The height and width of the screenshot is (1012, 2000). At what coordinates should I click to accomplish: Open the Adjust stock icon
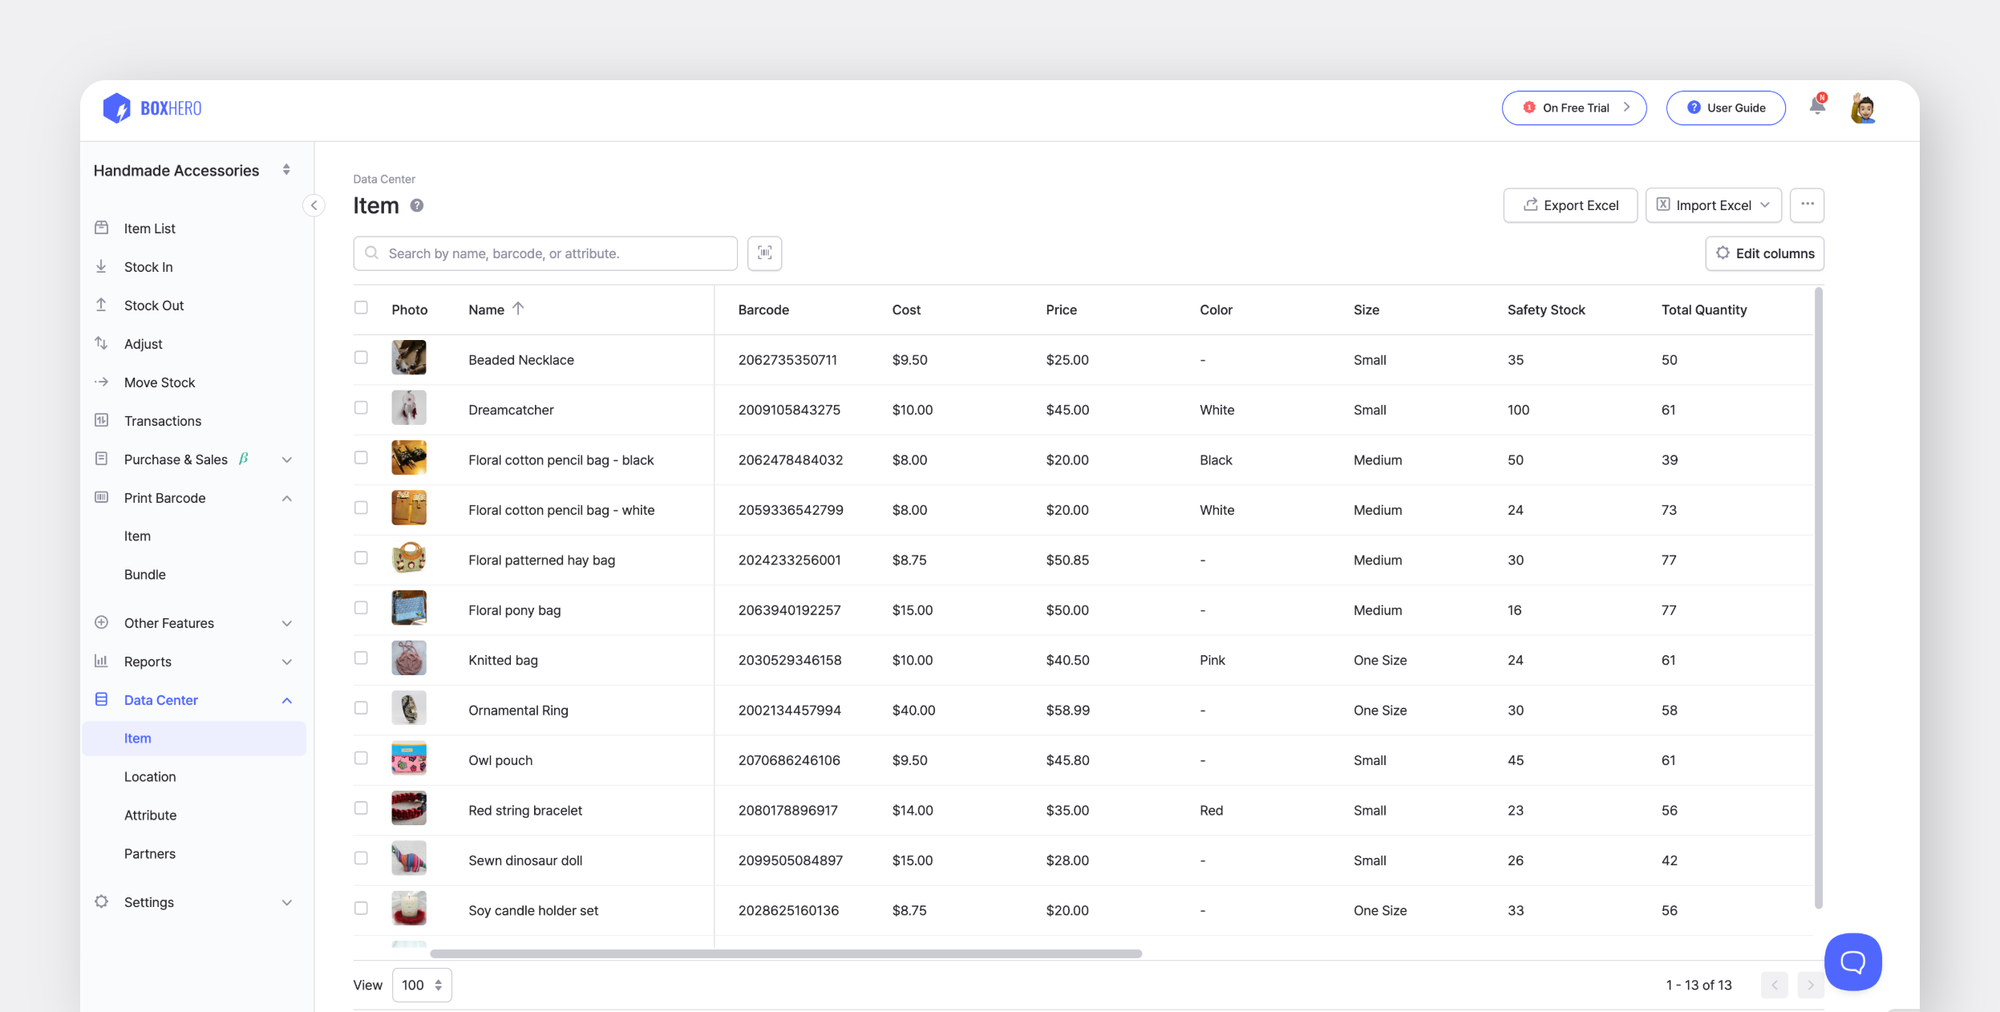pyautogui.click(x=101, y=343)
